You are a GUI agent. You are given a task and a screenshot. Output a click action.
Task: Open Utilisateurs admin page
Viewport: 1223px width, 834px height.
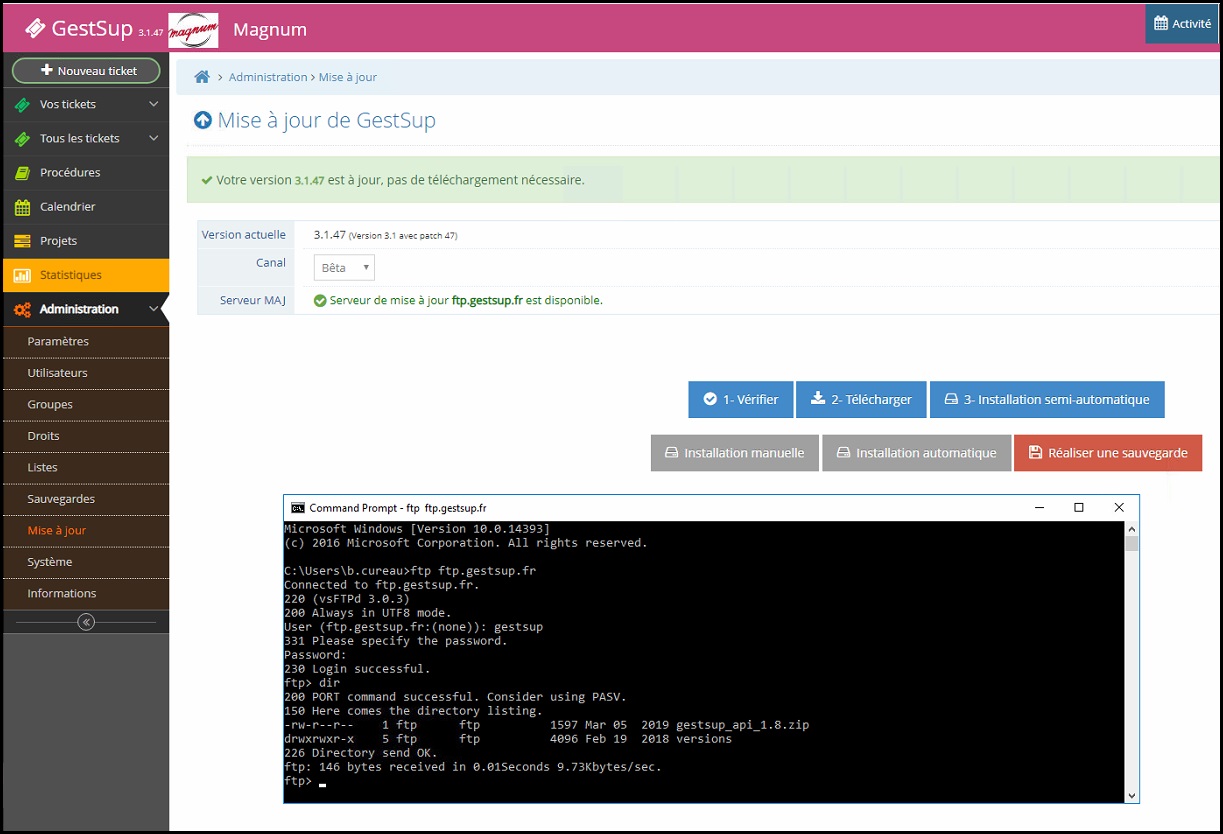[x=58, y=373]
